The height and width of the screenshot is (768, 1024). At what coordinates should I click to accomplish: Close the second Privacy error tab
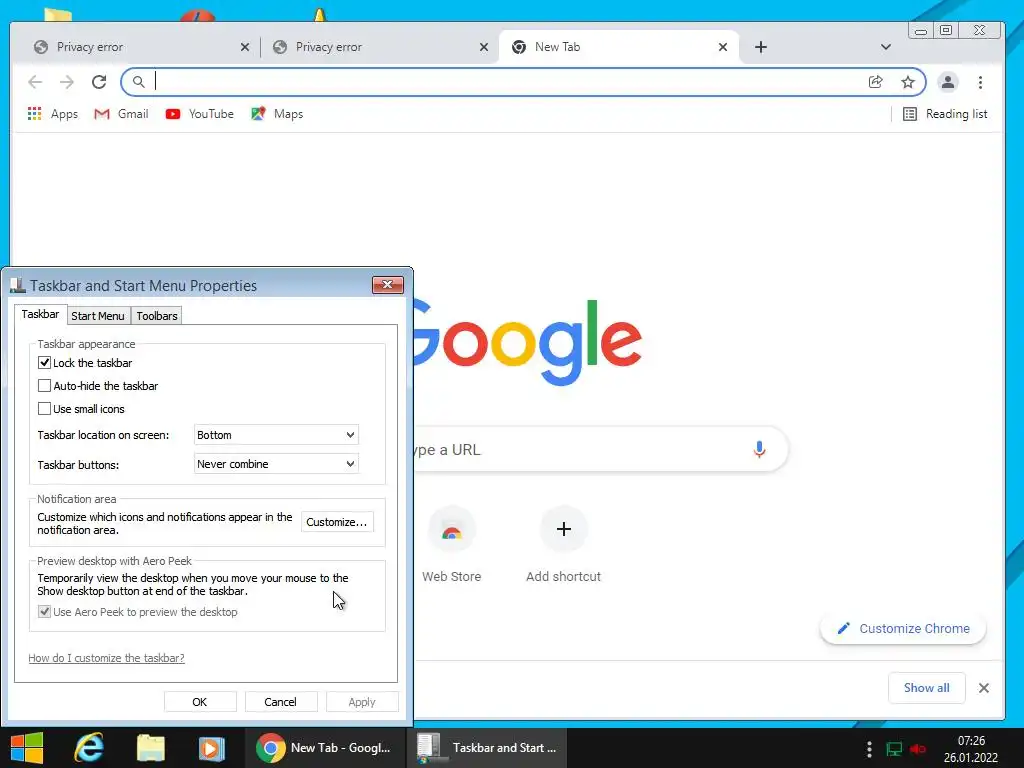[484, 47]
